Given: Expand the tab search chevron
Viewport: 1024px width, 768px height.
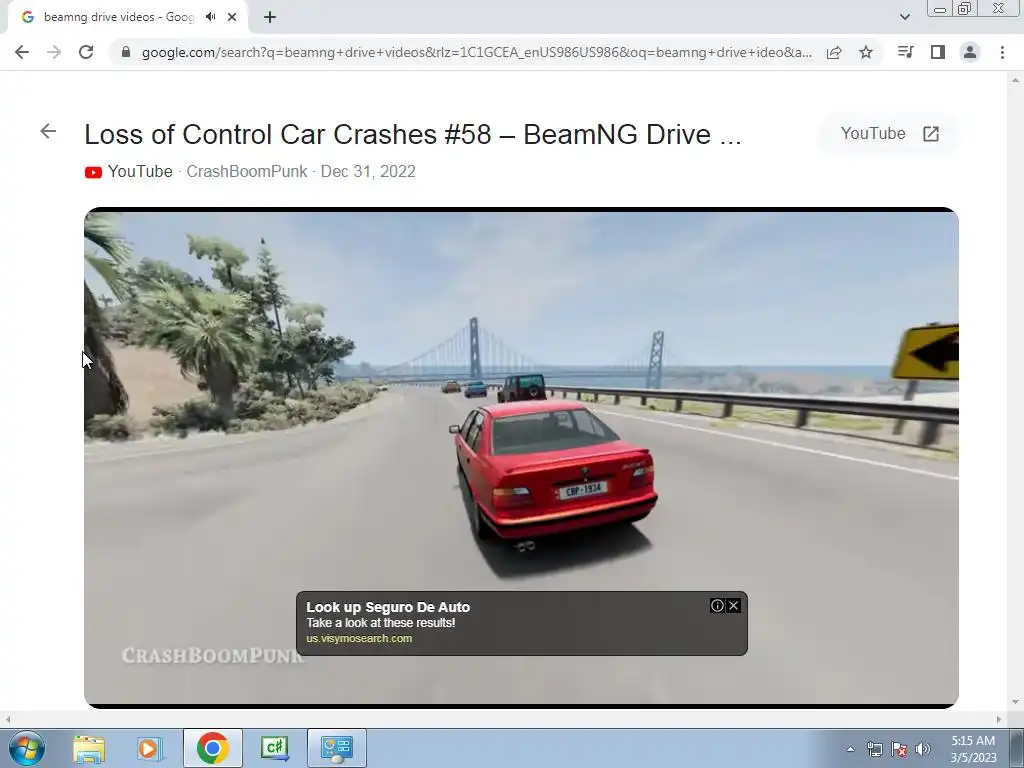Looking at the screenshot, I should point(904,17).
